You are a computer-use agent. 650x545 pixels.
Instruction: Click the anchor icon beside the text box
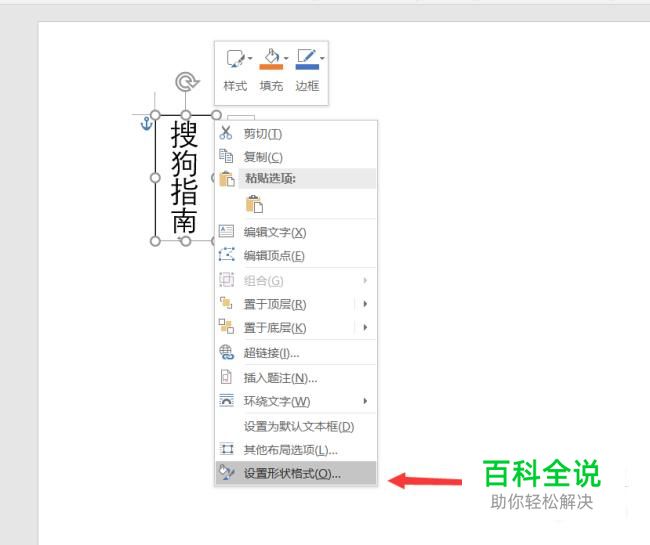coord(146,124)
